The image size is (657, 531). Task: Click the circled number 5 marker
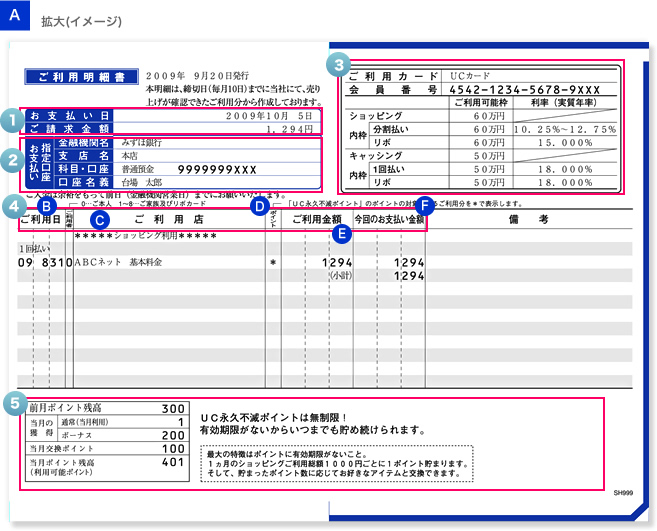12,404
